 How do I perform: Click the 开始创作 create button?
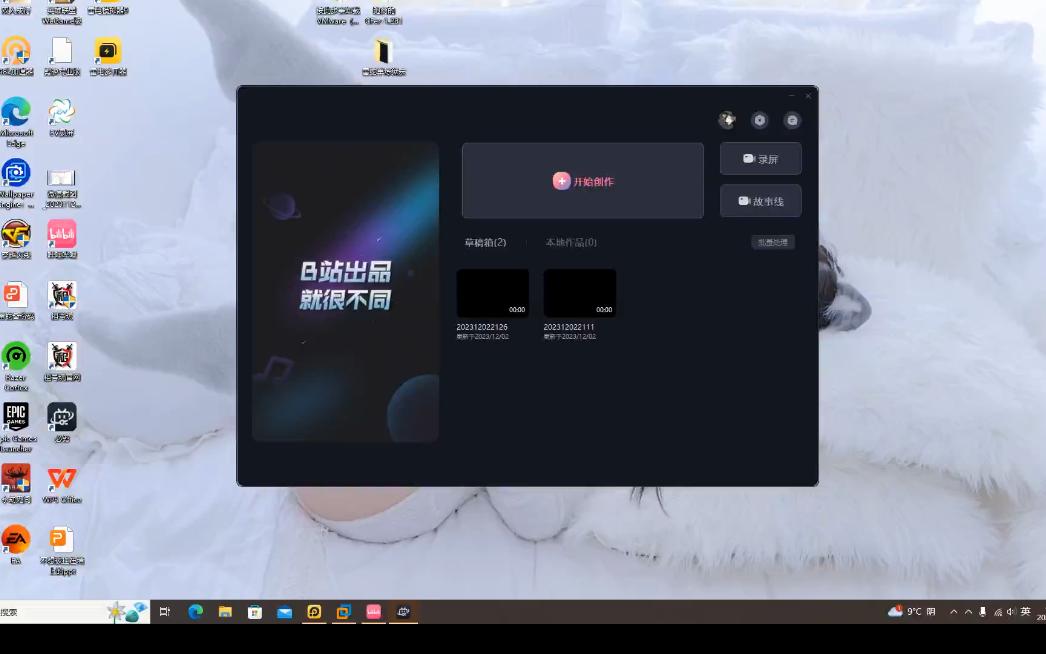582,181
